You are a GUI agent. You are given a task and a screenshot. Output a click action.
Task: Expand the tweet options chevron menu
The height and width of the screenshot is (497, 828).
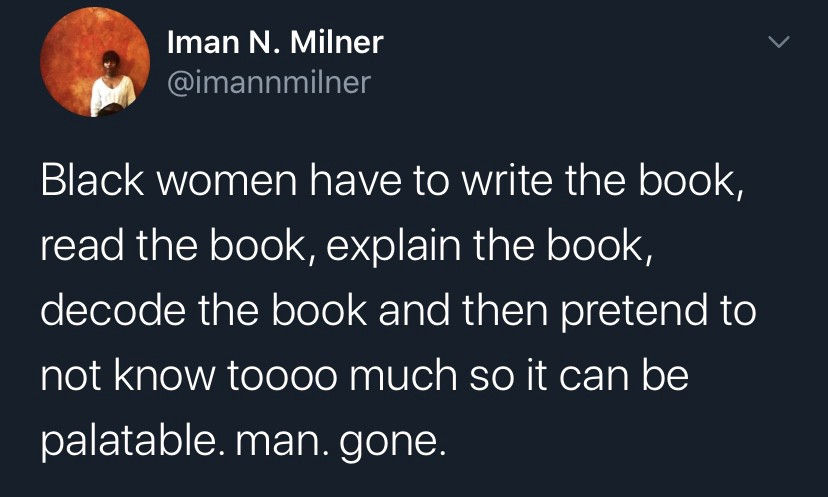[x=778, y=42]
